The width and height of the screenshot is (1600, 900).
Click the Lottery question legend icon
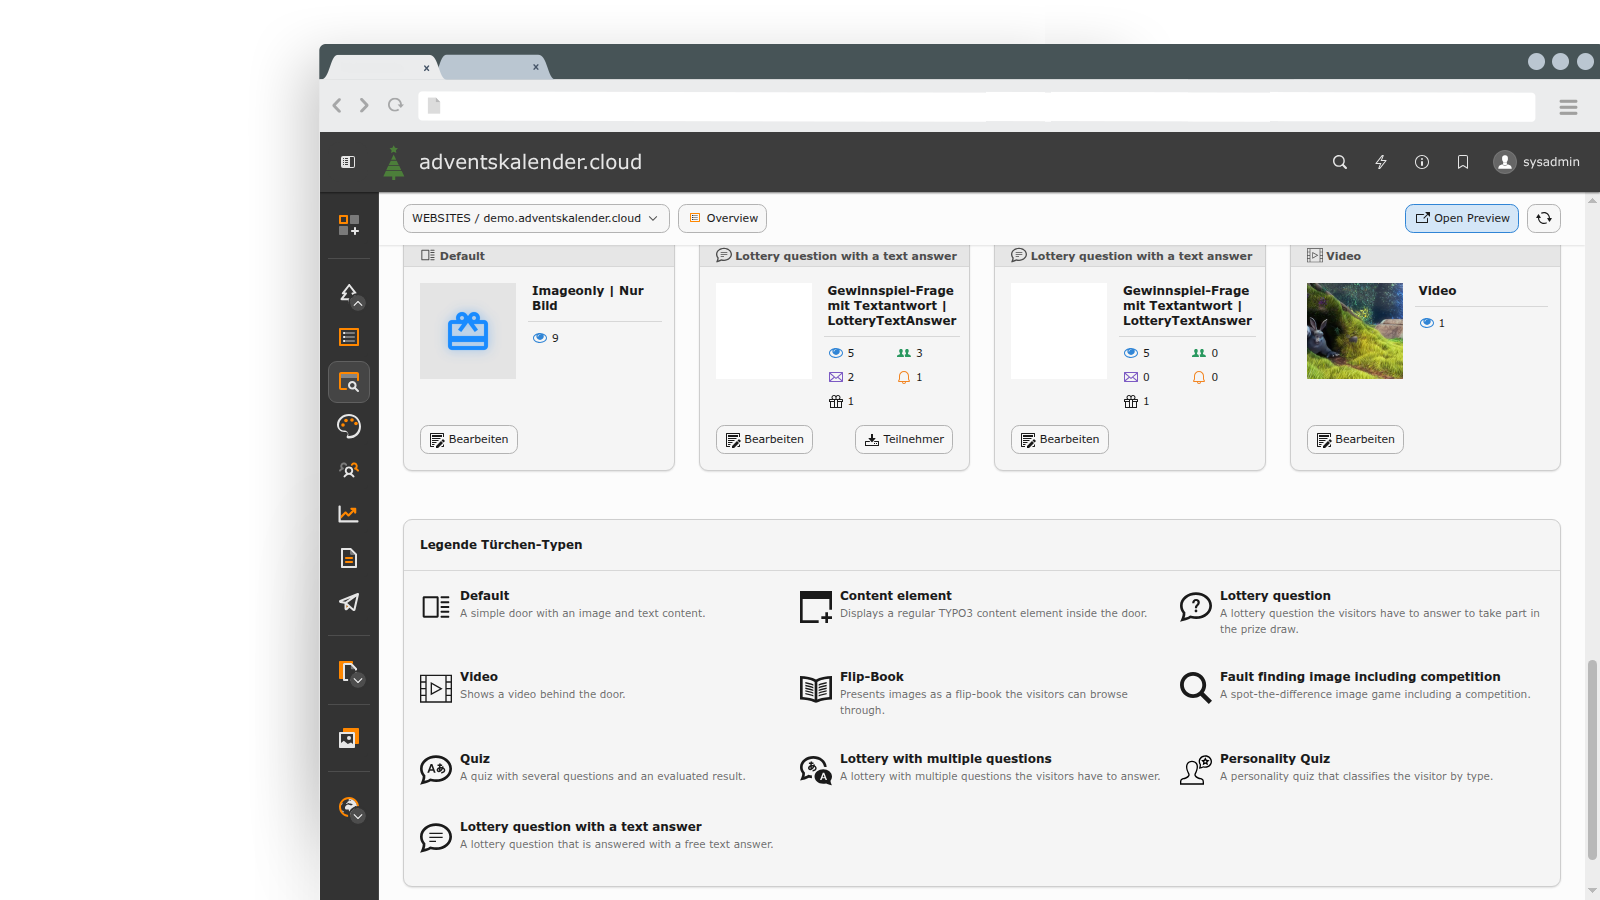click(1195, 607)
